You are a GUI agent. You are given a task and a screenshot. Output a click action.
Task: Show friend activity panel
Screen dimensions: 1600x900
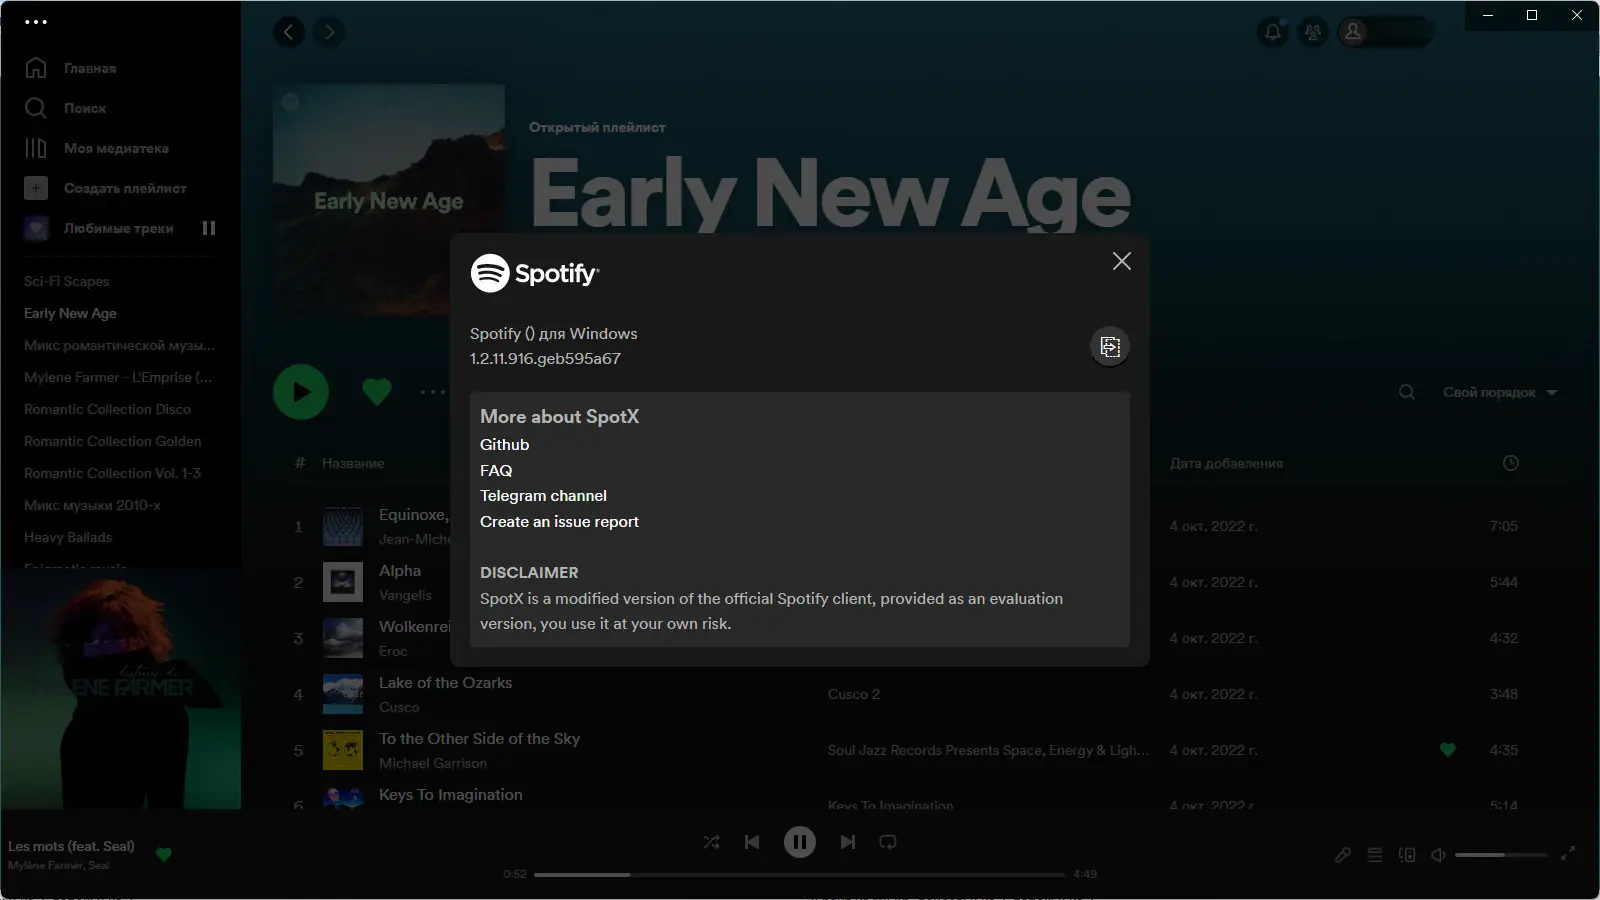(1313, 32)
